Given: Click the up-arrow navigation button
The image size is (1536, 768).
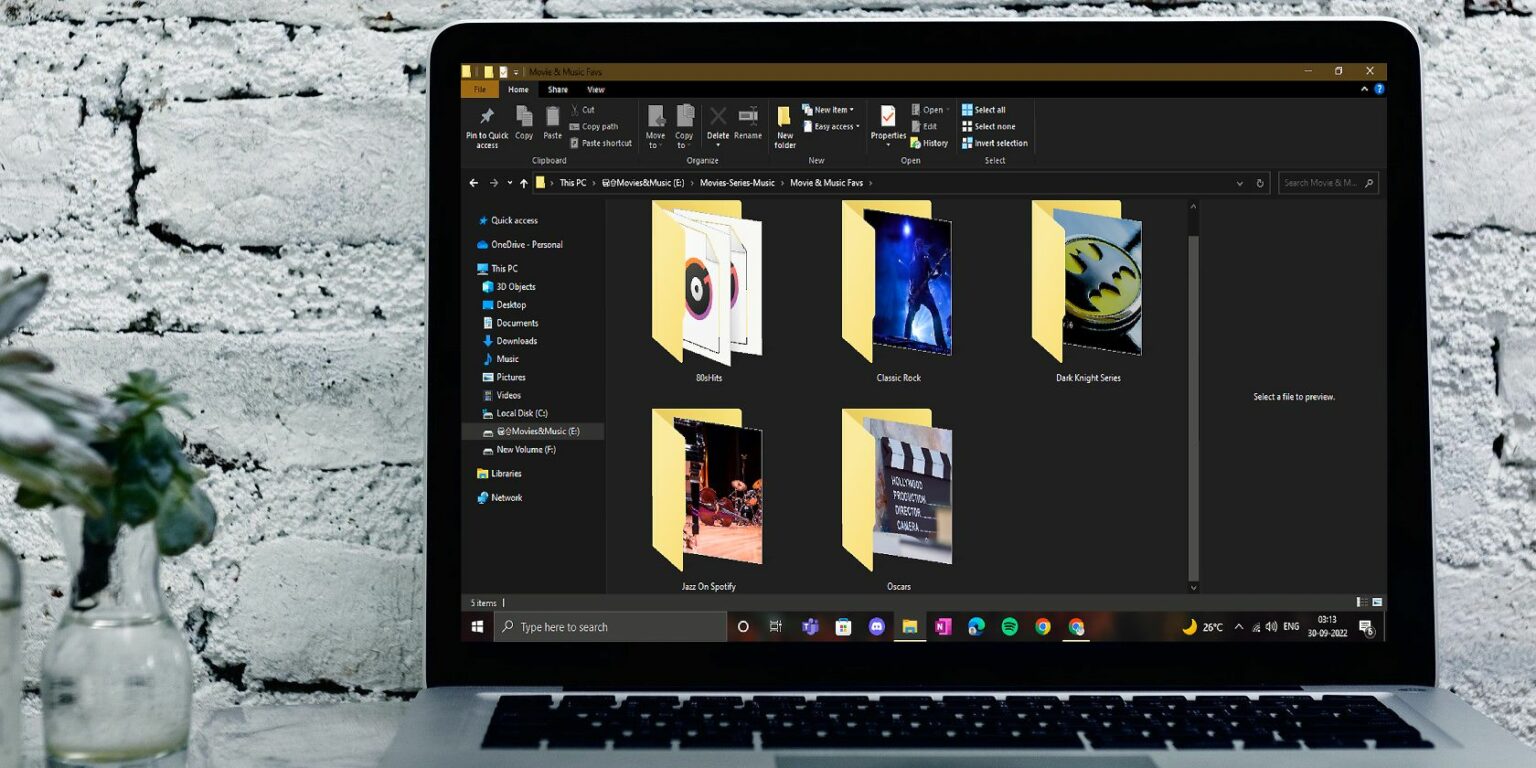Looking at the screenshot, I should (523, 183).
